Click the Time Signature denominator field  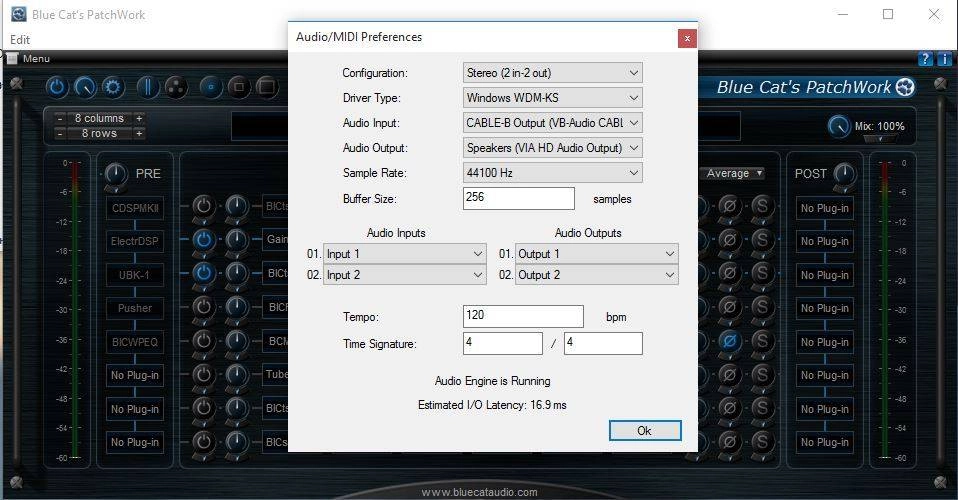click(x=603, y=343)
